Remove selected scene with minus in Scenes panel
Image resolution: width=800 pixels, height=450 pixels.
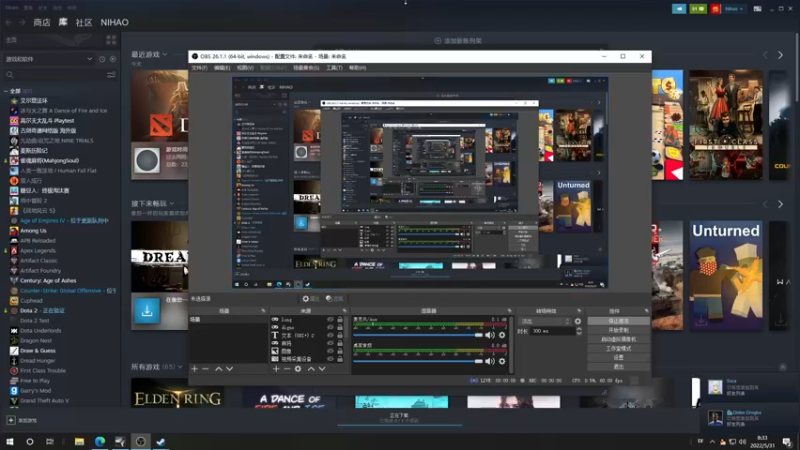(206, 368)
